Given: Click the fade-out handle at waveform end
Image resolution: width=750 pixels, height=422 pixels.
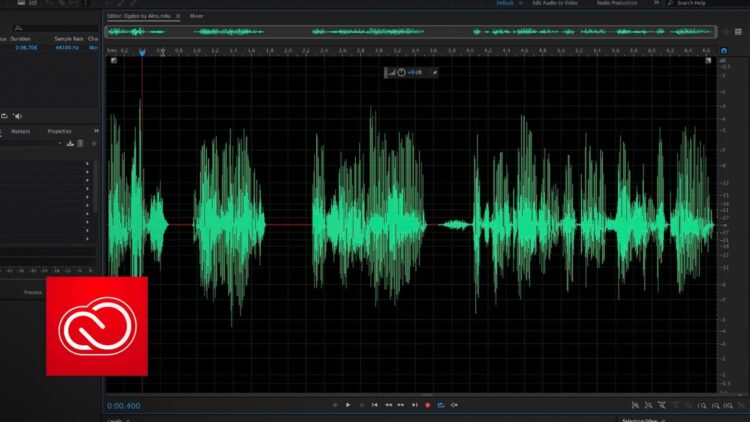Looking at the screenshot, I should pyautogui.click(x=708, y=60).
